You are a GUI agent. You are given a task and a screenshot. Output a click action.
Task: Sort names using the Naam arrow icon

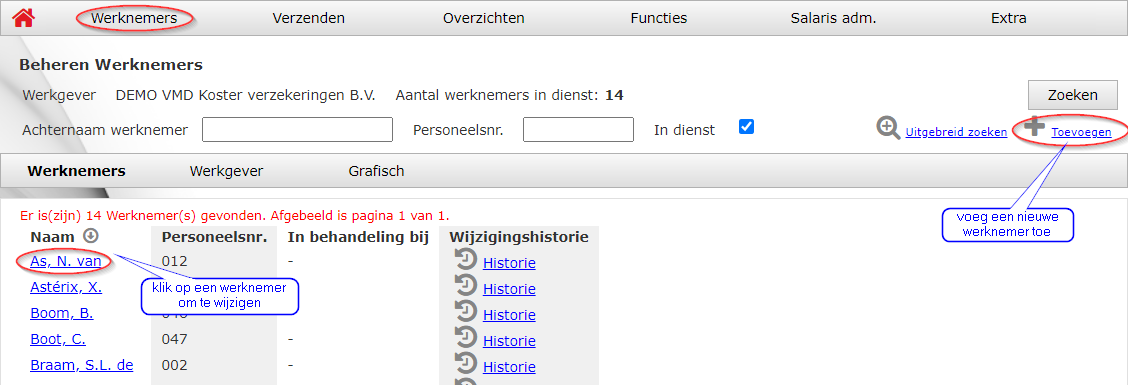pos(91,235)
